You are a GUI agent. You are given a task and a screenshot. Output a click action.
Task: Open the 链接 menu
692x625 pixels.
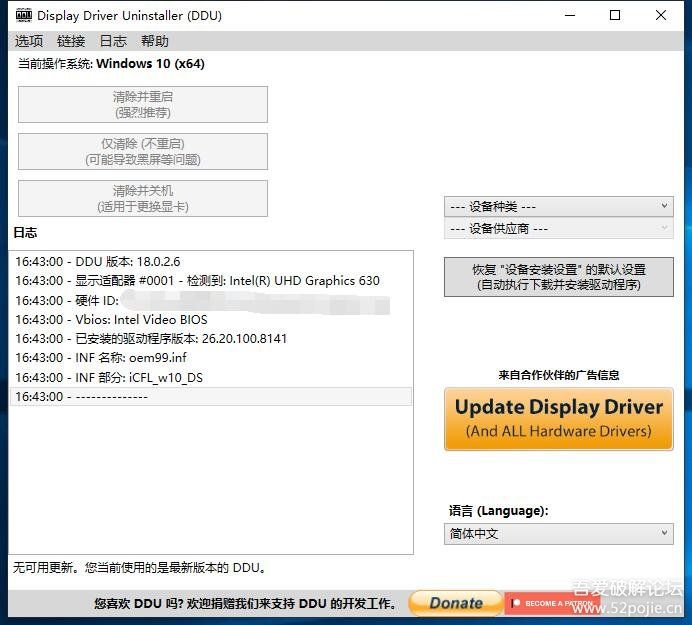coord(71,41)
